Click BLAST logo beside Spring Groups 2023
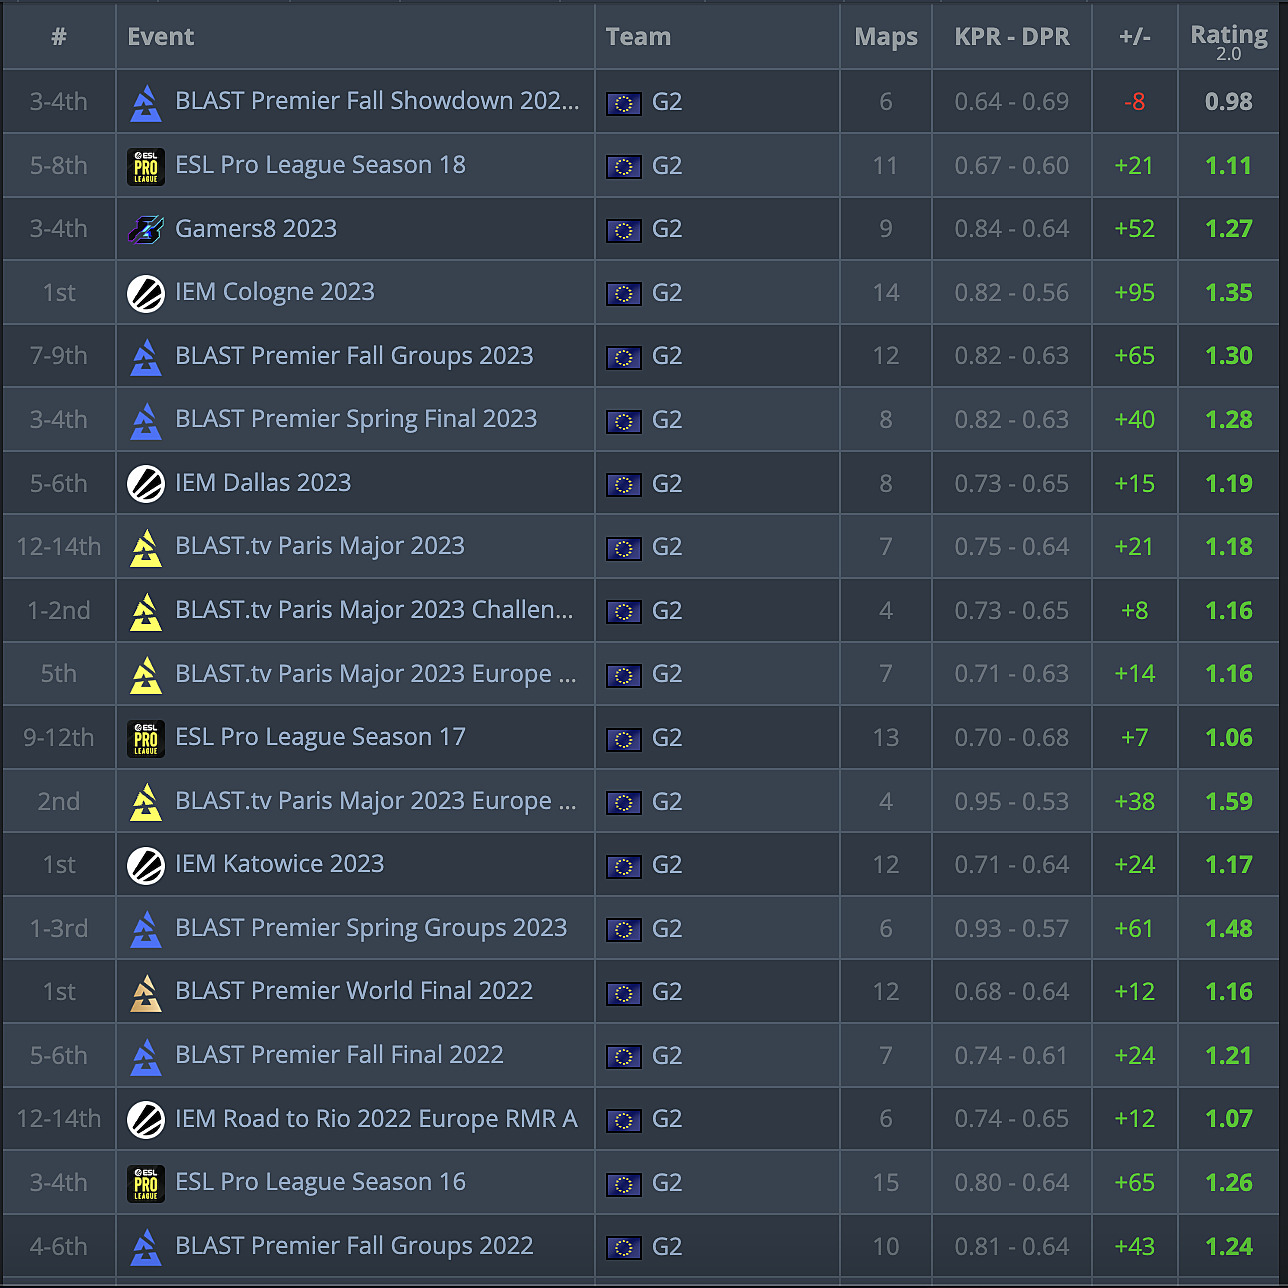This screenshot has height=1288, width=1288. [146, 930]
